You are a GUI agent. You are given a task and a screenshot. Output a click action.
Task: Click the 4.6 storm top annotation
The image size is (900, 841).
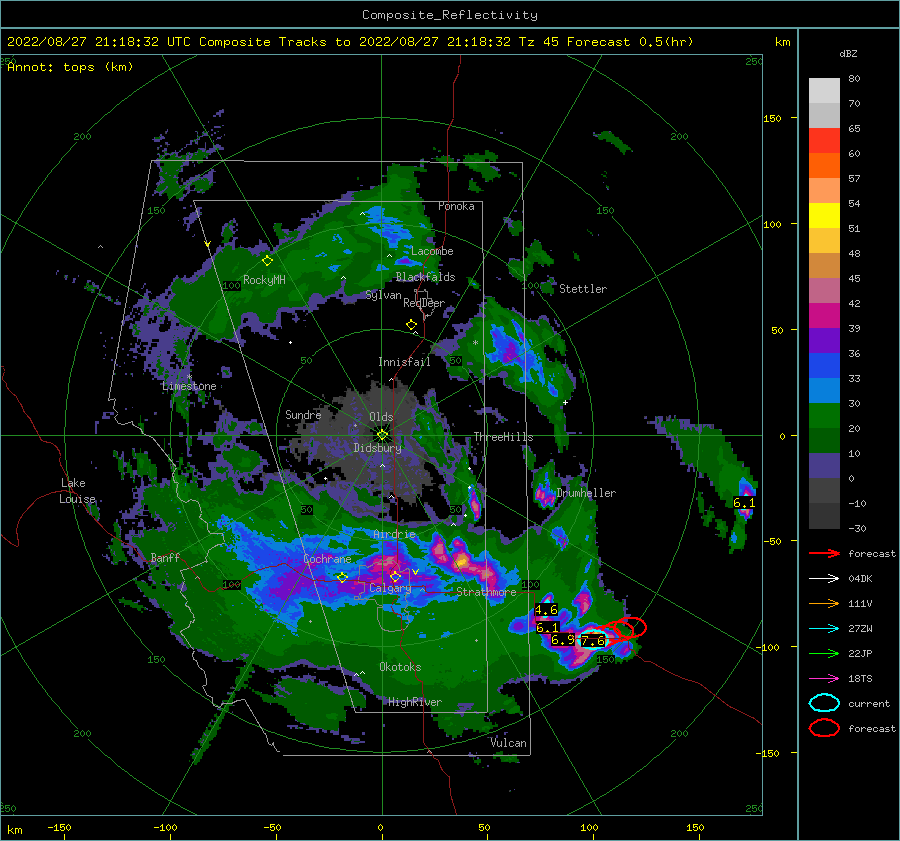pos(546,610)
